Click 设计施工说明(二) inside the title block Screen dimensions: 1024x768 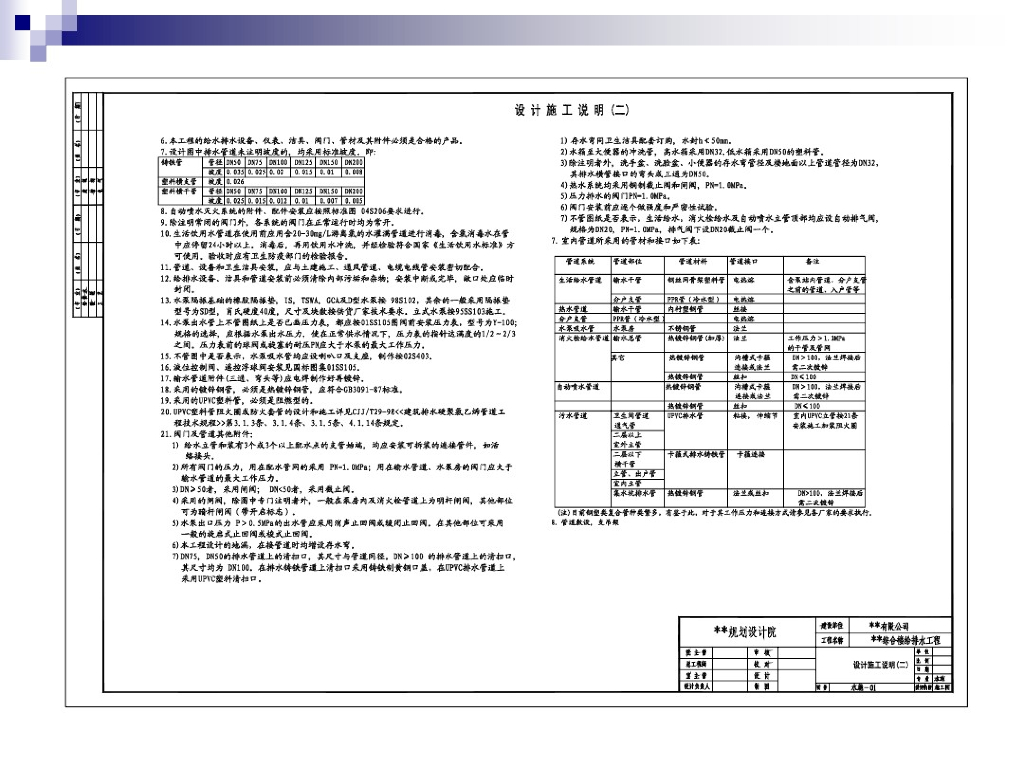tap(880, 665)
